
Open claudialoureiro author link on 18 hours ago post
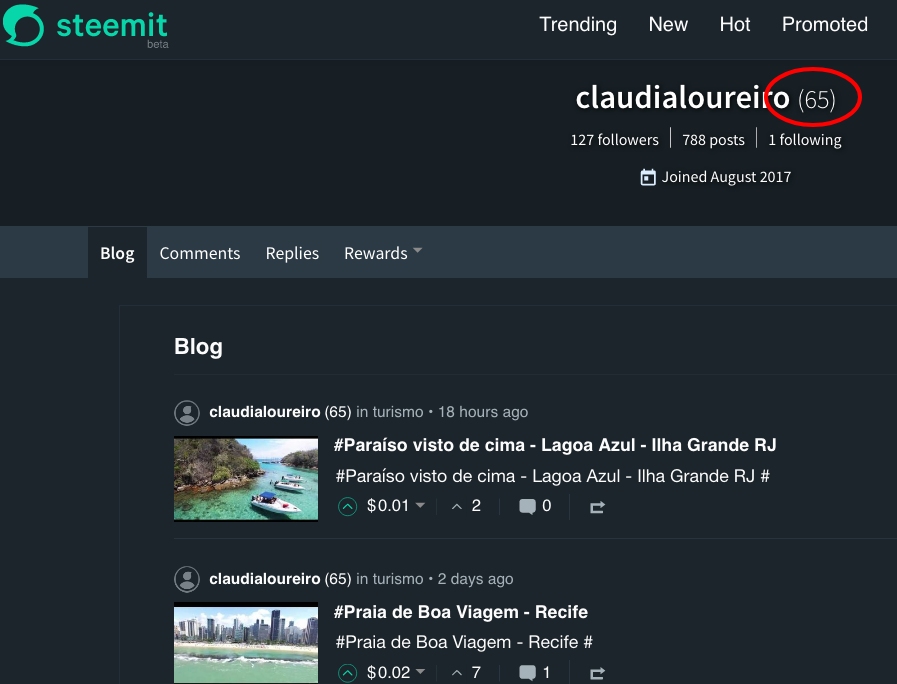point(265,412)
